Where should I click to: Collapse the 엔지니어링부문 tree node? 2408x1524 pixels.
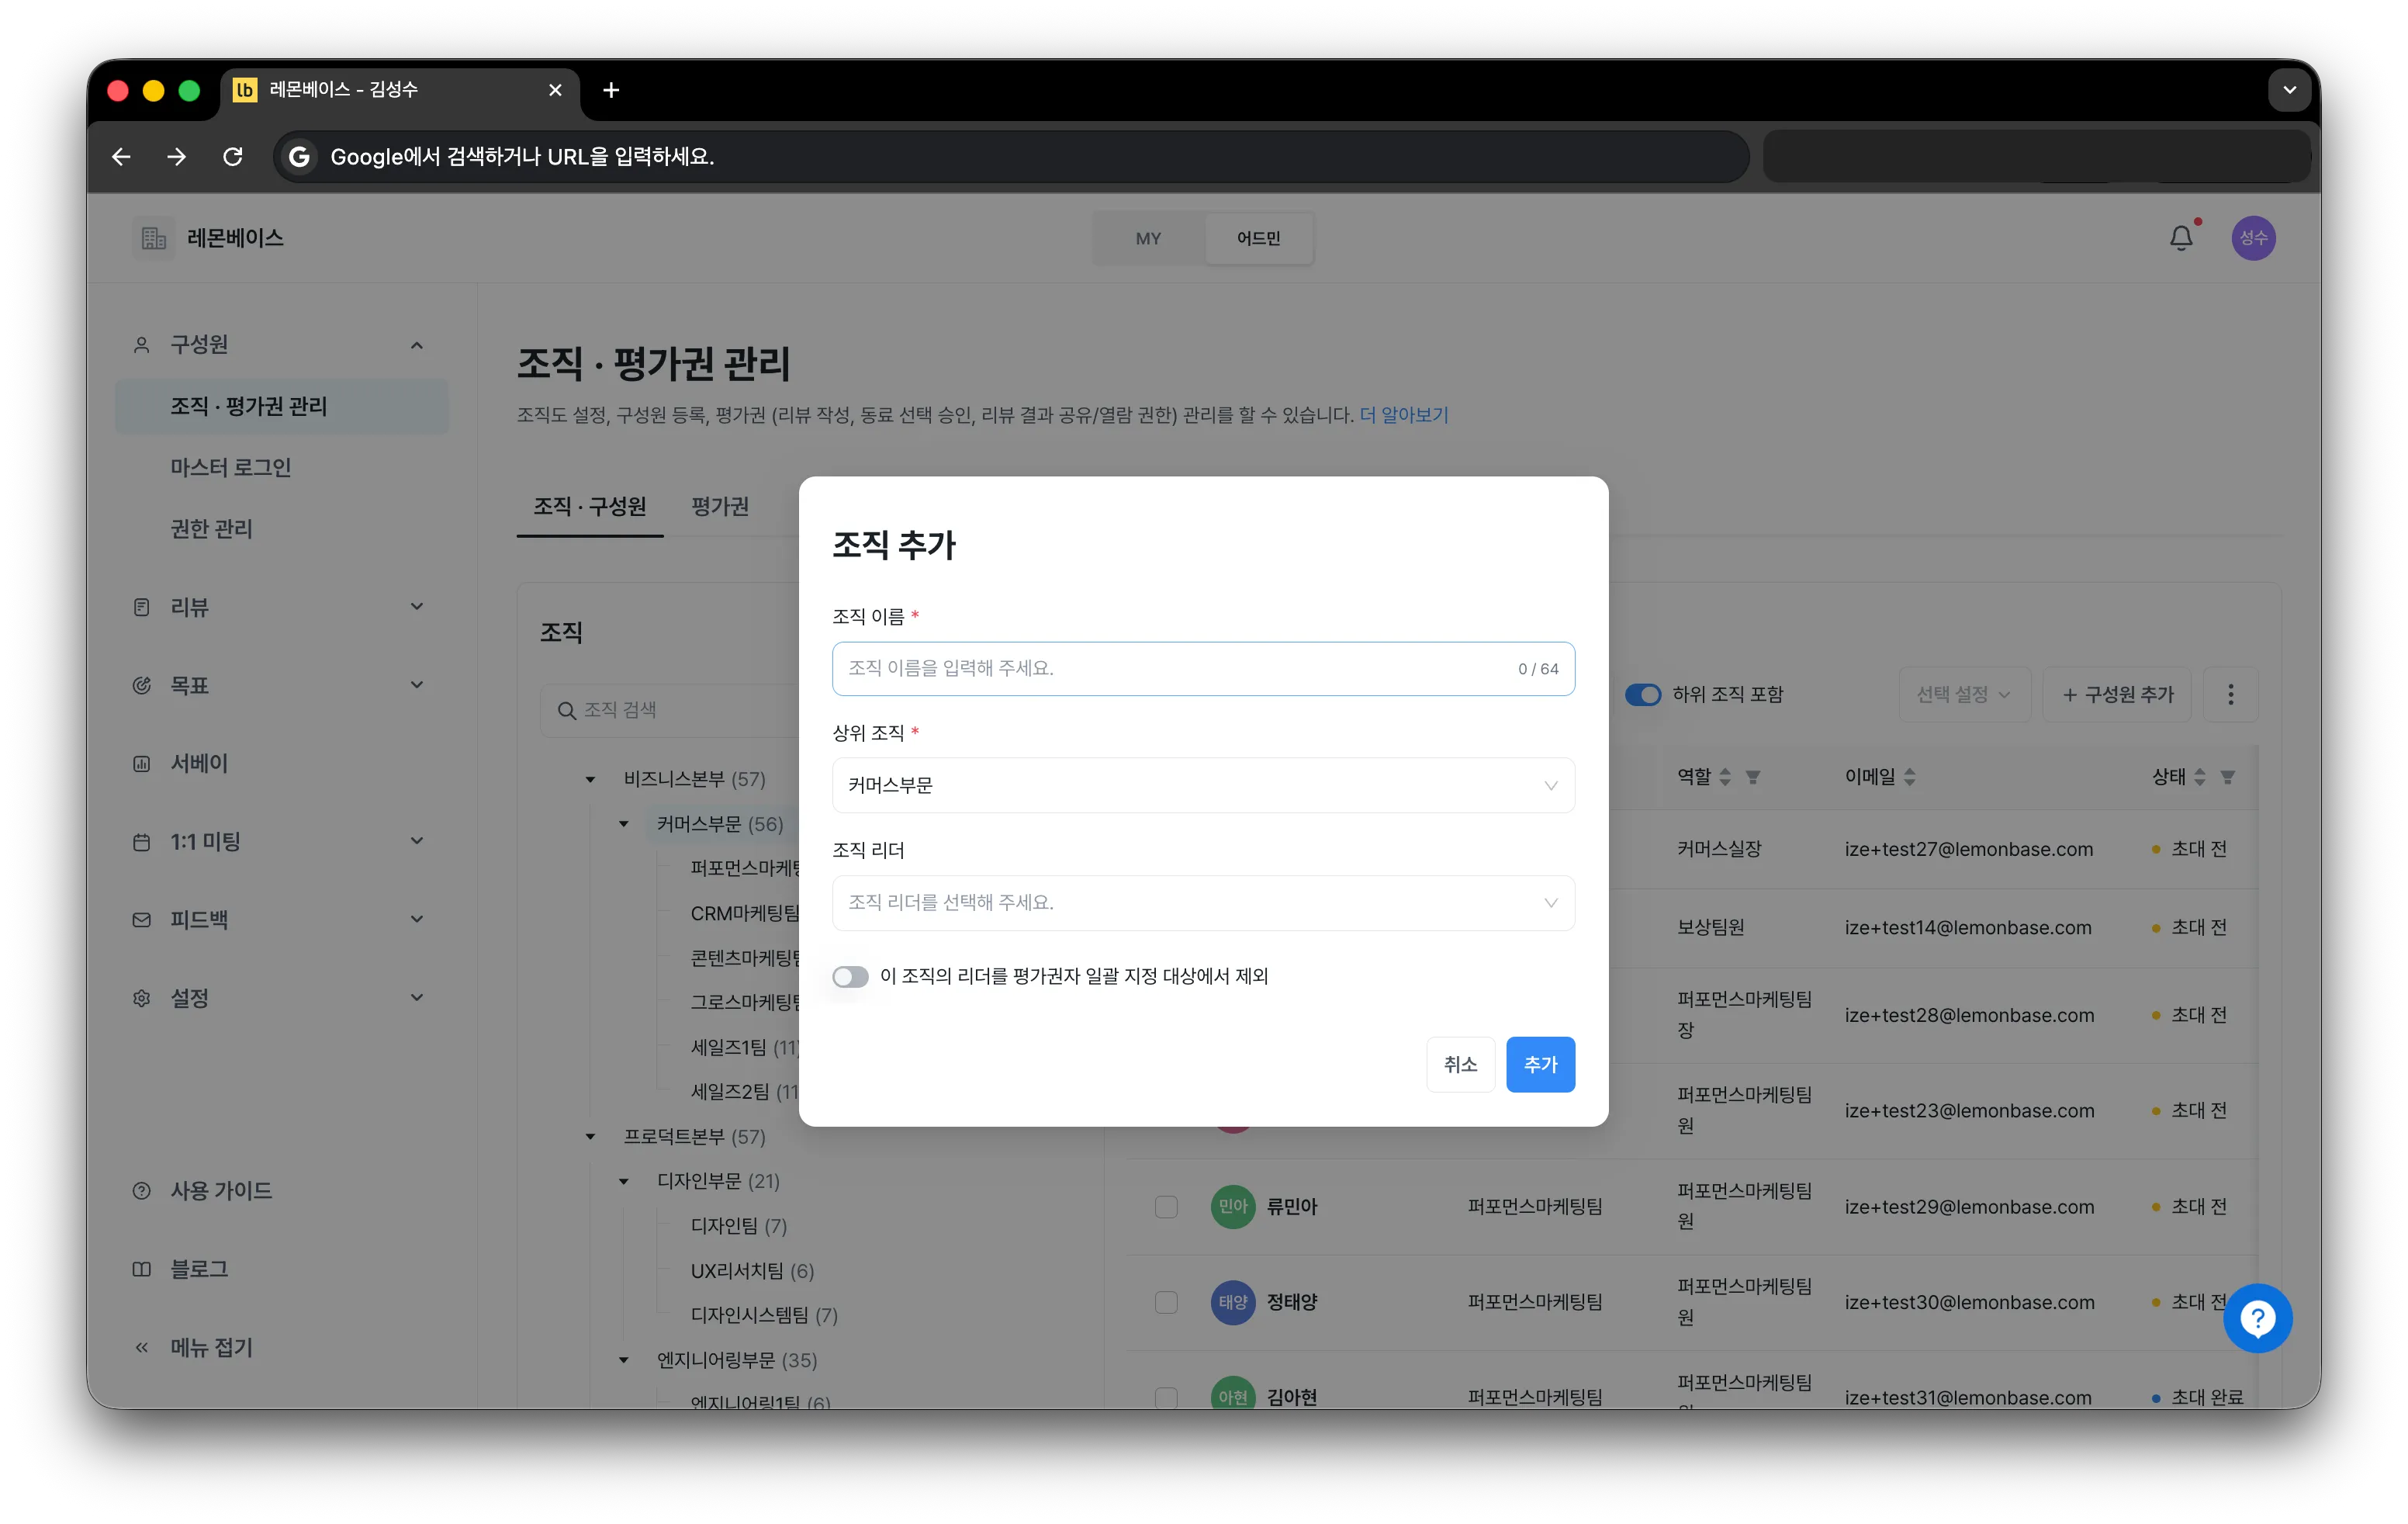pyautogui.click(x=623, y=1360)
